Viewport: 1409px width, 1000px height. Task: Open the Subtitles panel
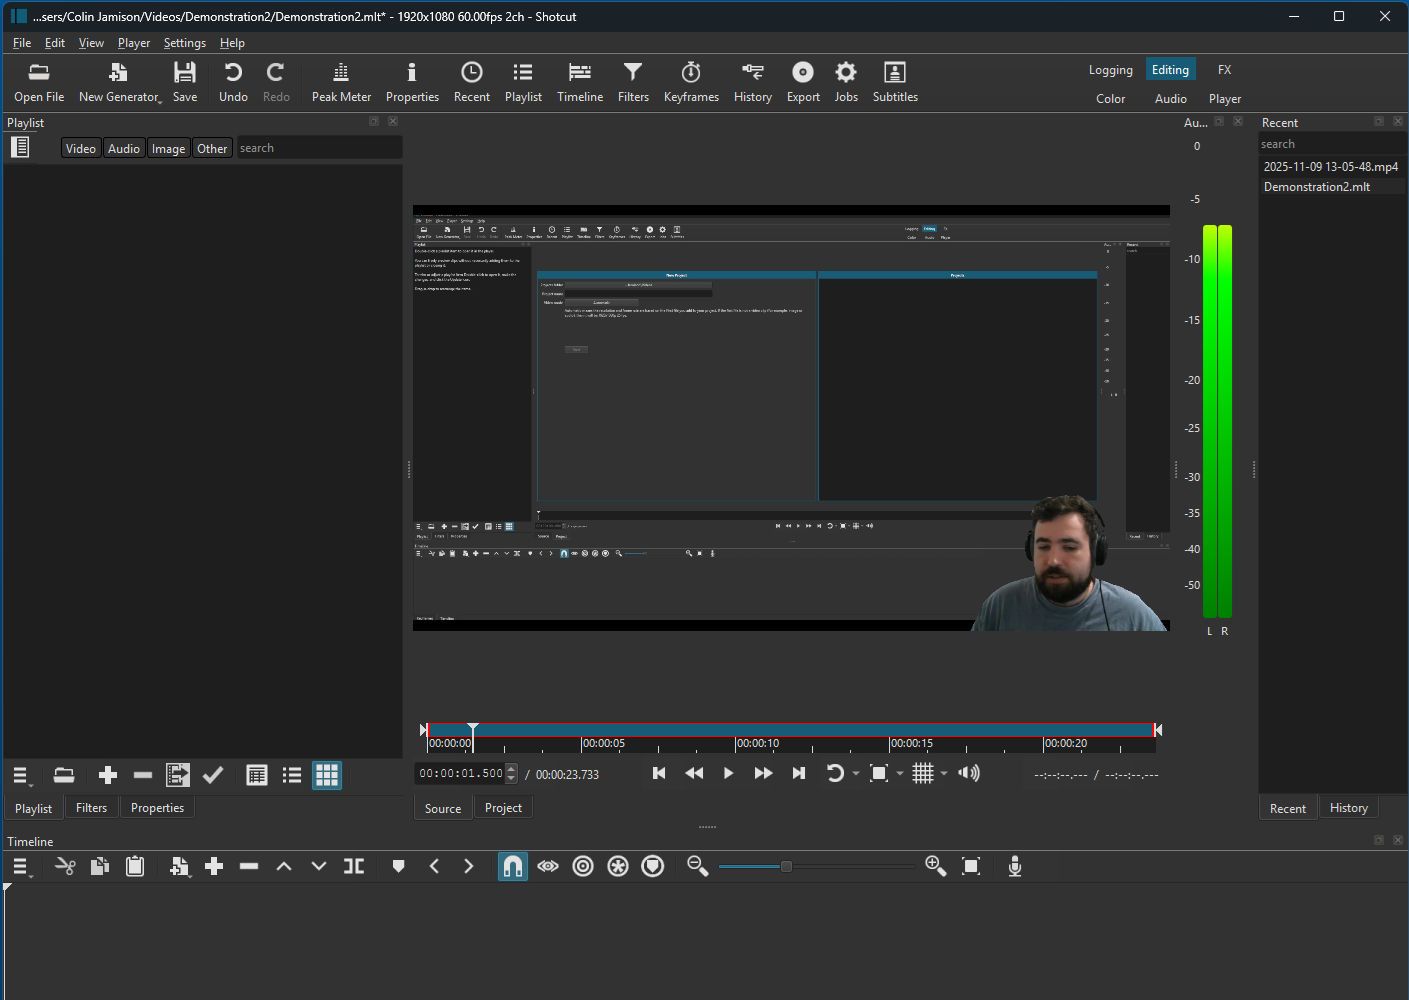(894, 80)
